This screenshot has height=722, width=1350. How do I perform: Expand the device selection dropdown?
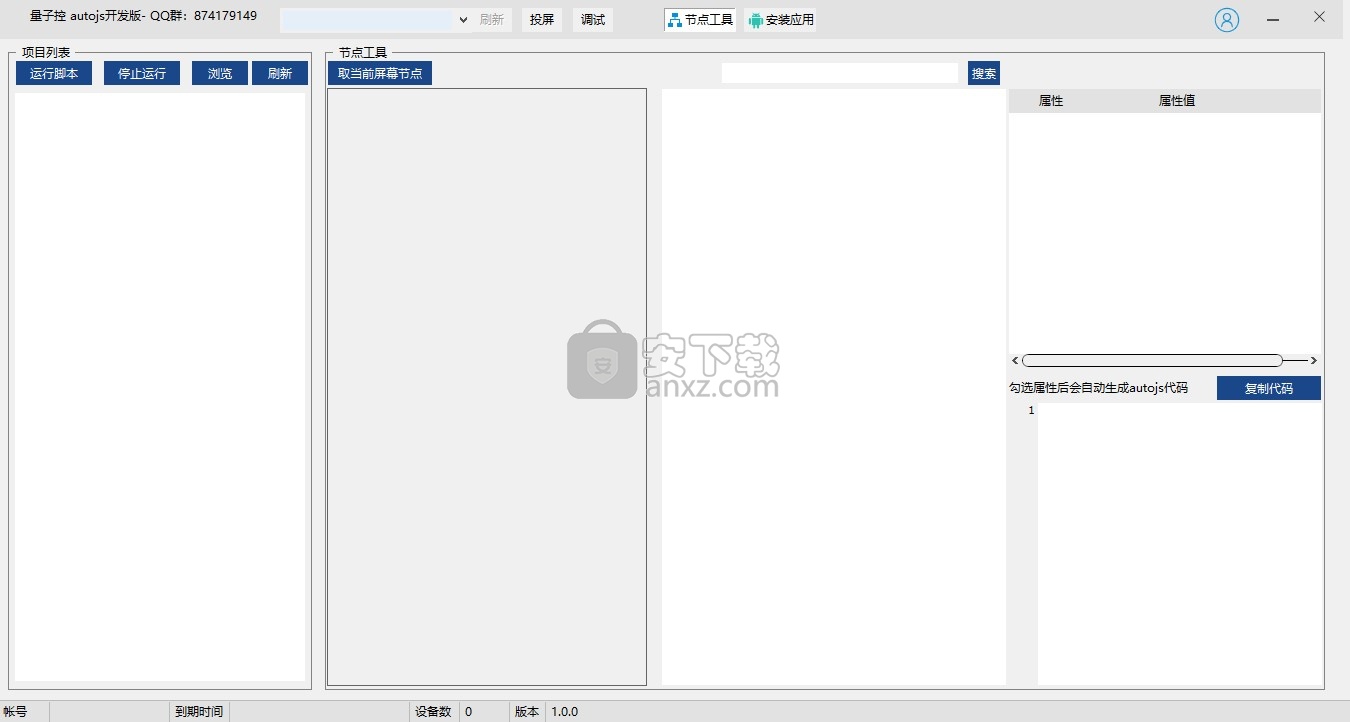[x=463, y=20]
